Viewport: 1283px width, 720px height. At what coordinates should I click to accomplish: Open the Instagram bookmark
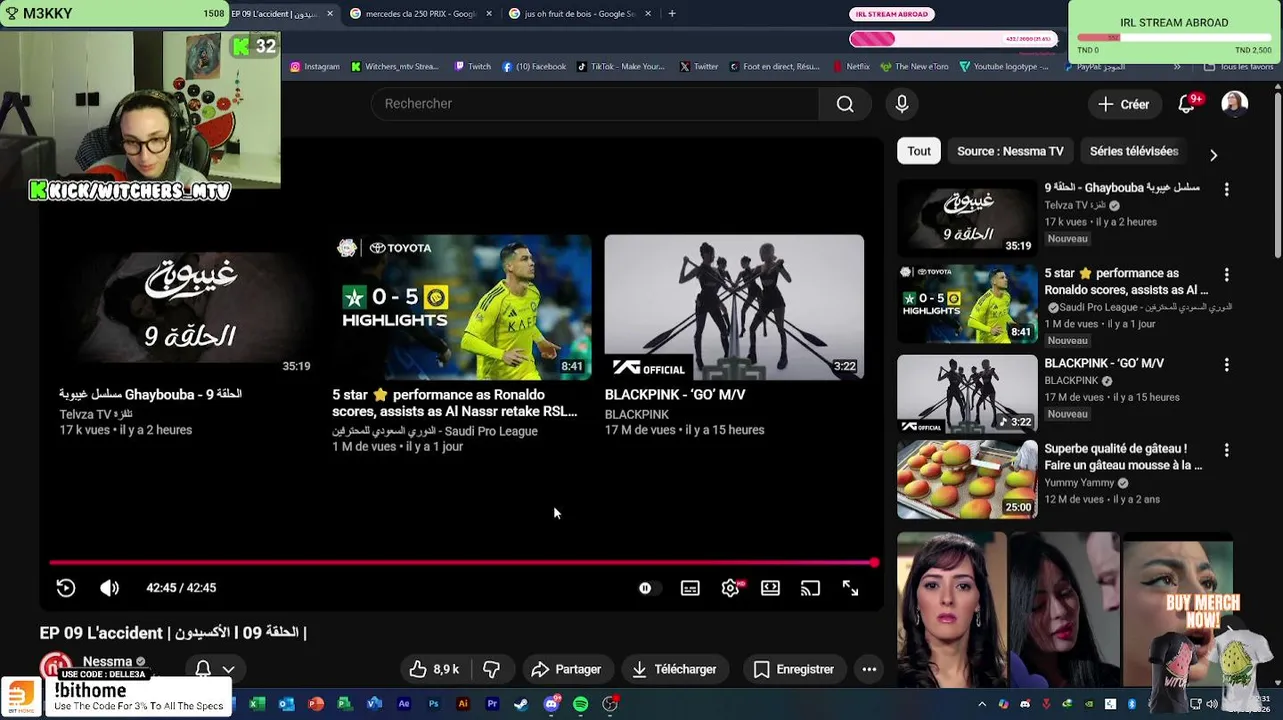(315, 67)
